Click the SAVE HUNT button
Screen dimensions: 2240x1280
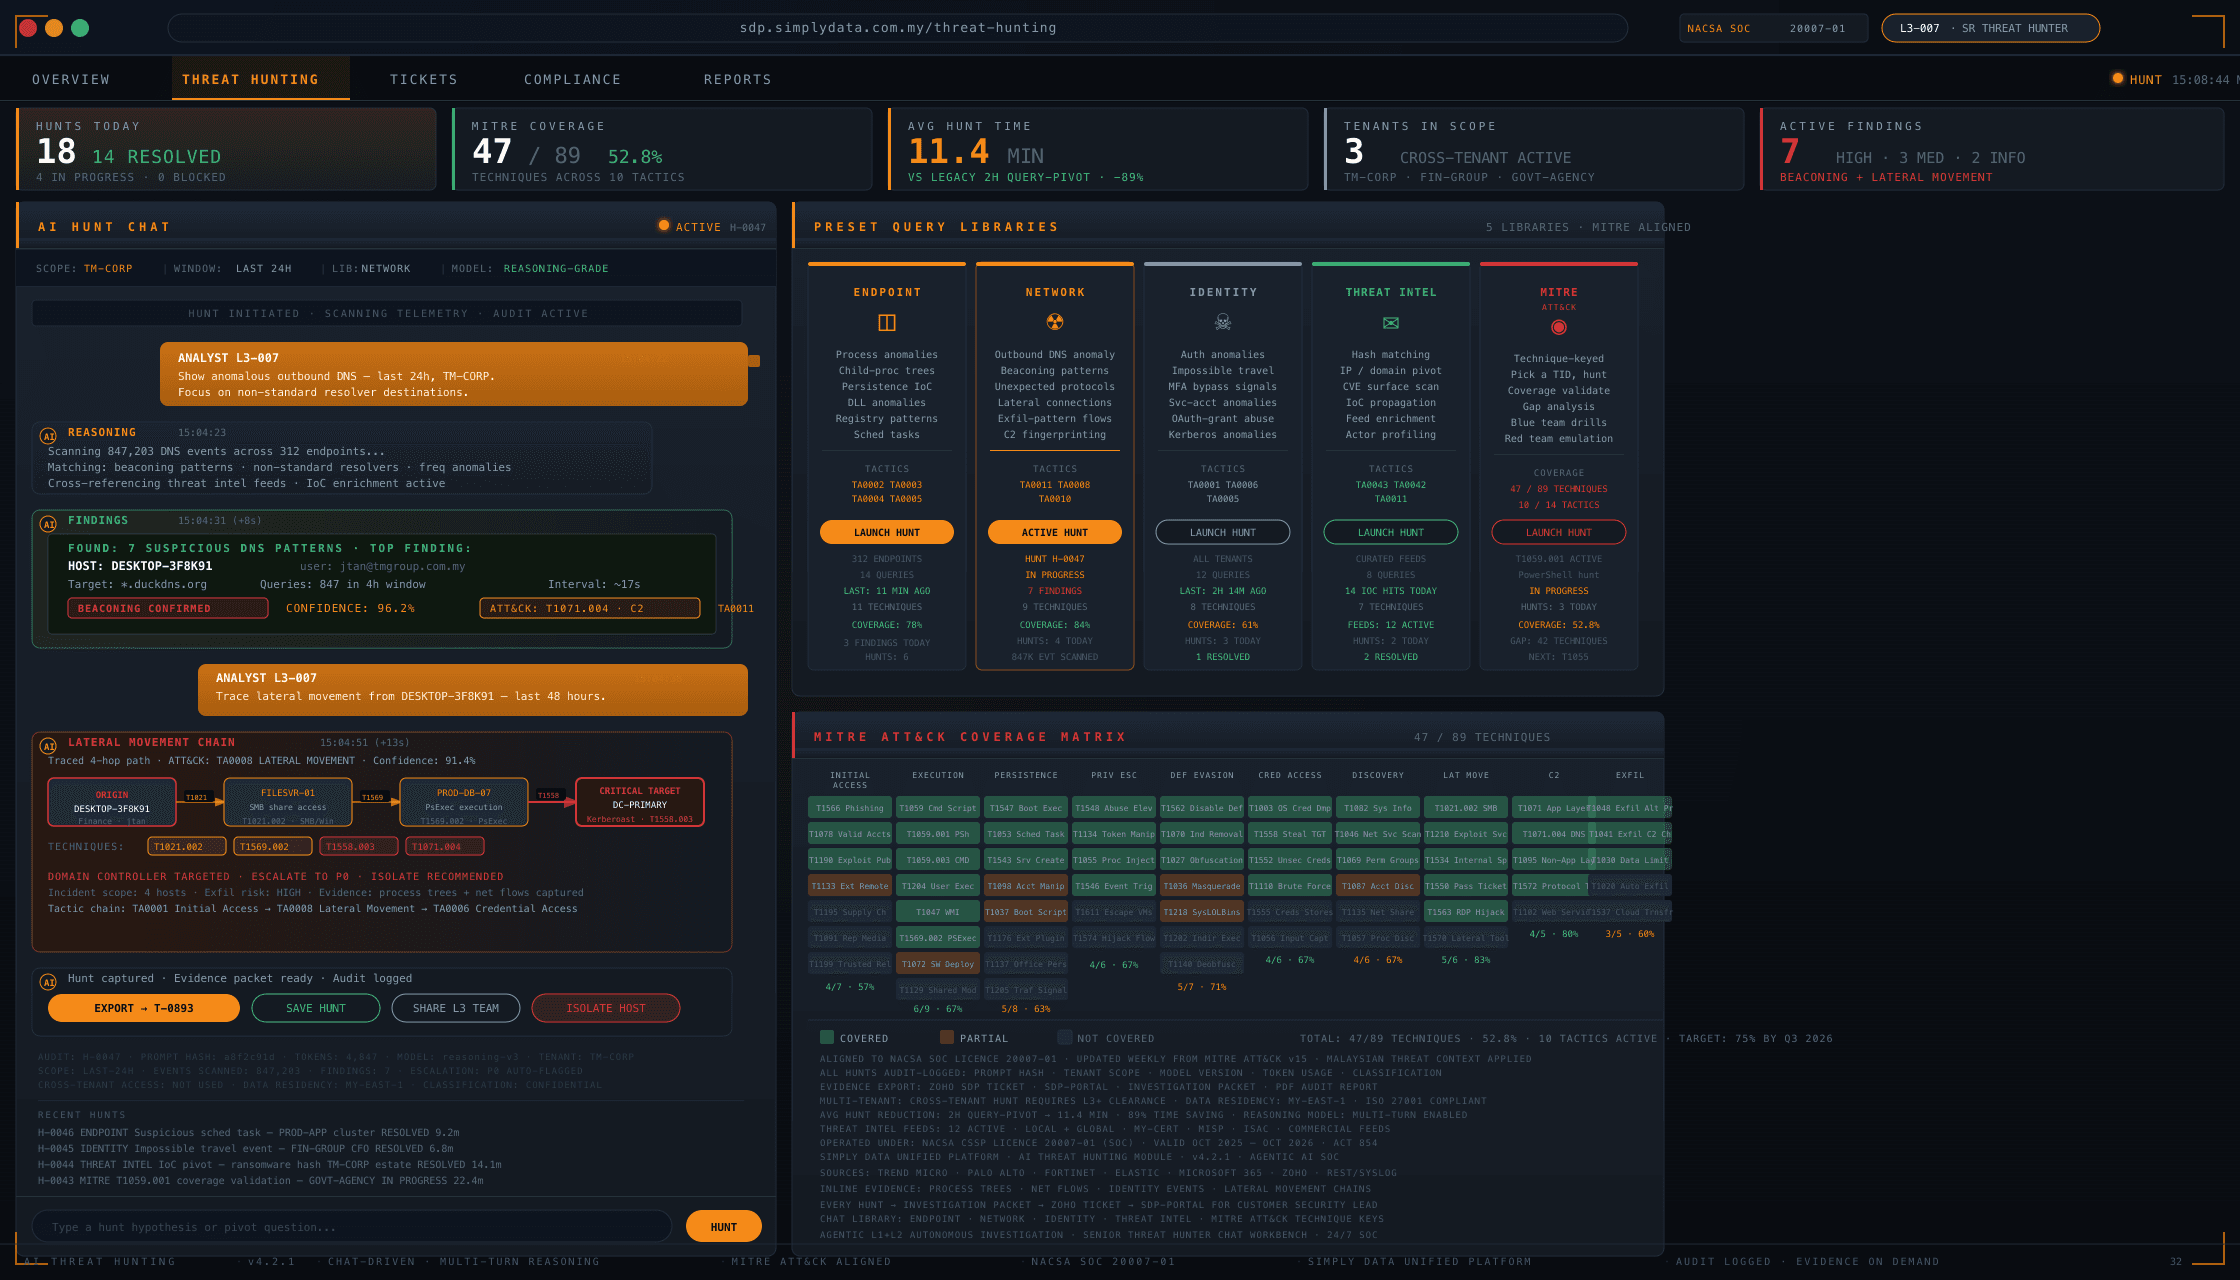(x=316, y=1008)
